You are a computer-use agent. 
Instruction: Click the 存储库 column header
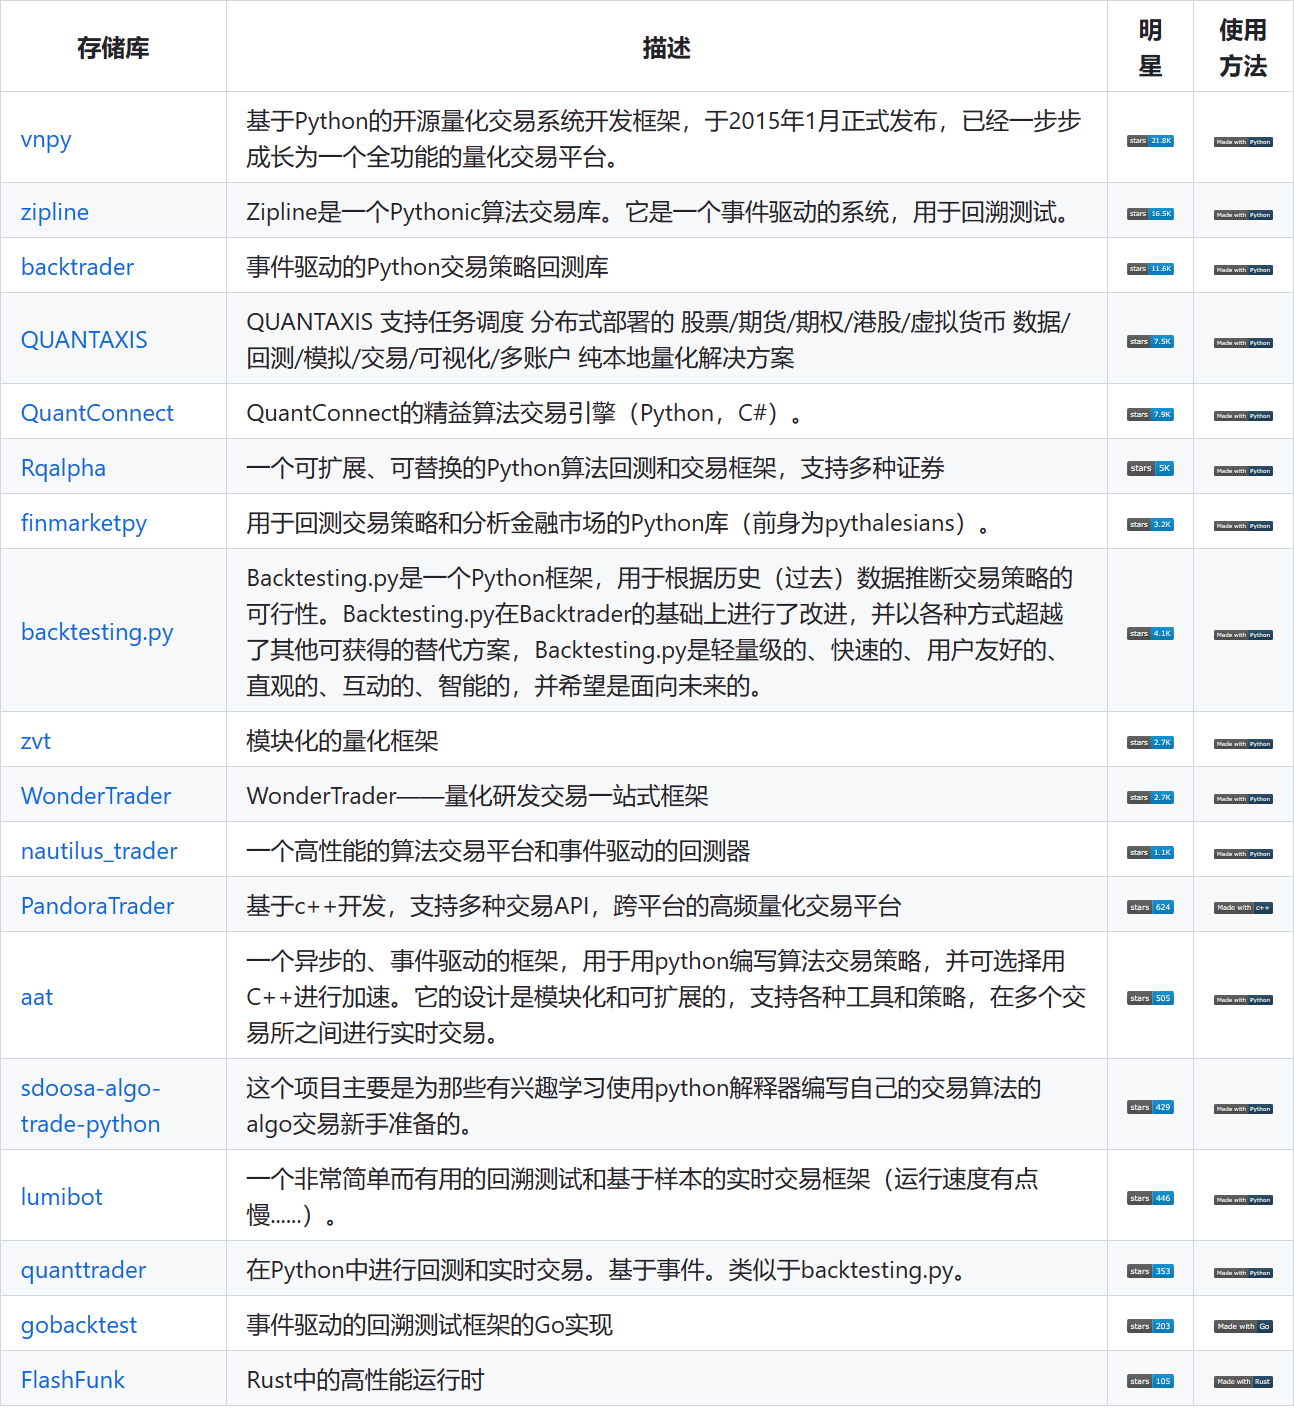tap(113, 47)
